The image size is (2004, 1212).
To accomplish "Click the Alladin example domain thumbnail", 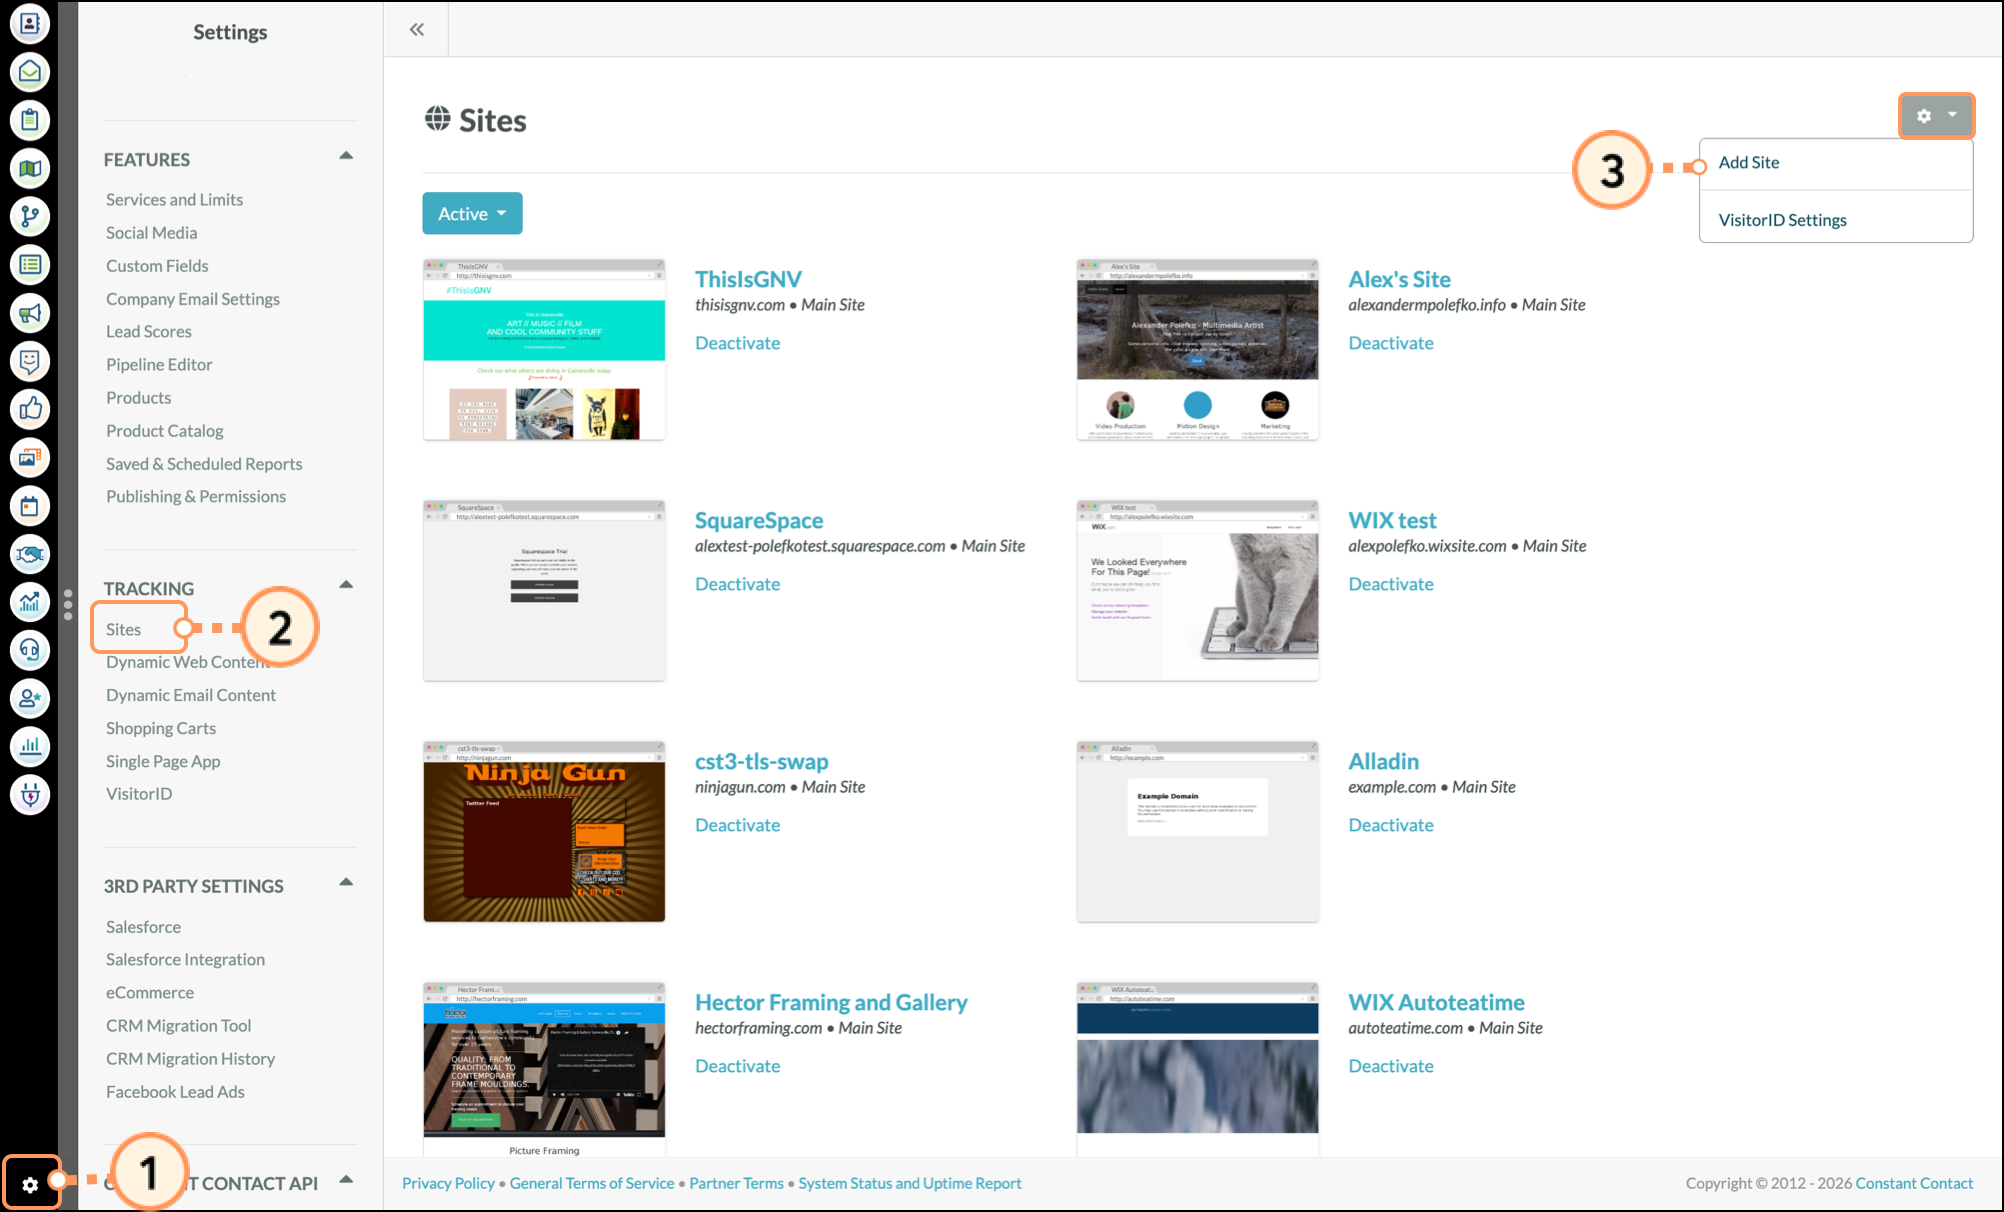I will point(1197,832).
